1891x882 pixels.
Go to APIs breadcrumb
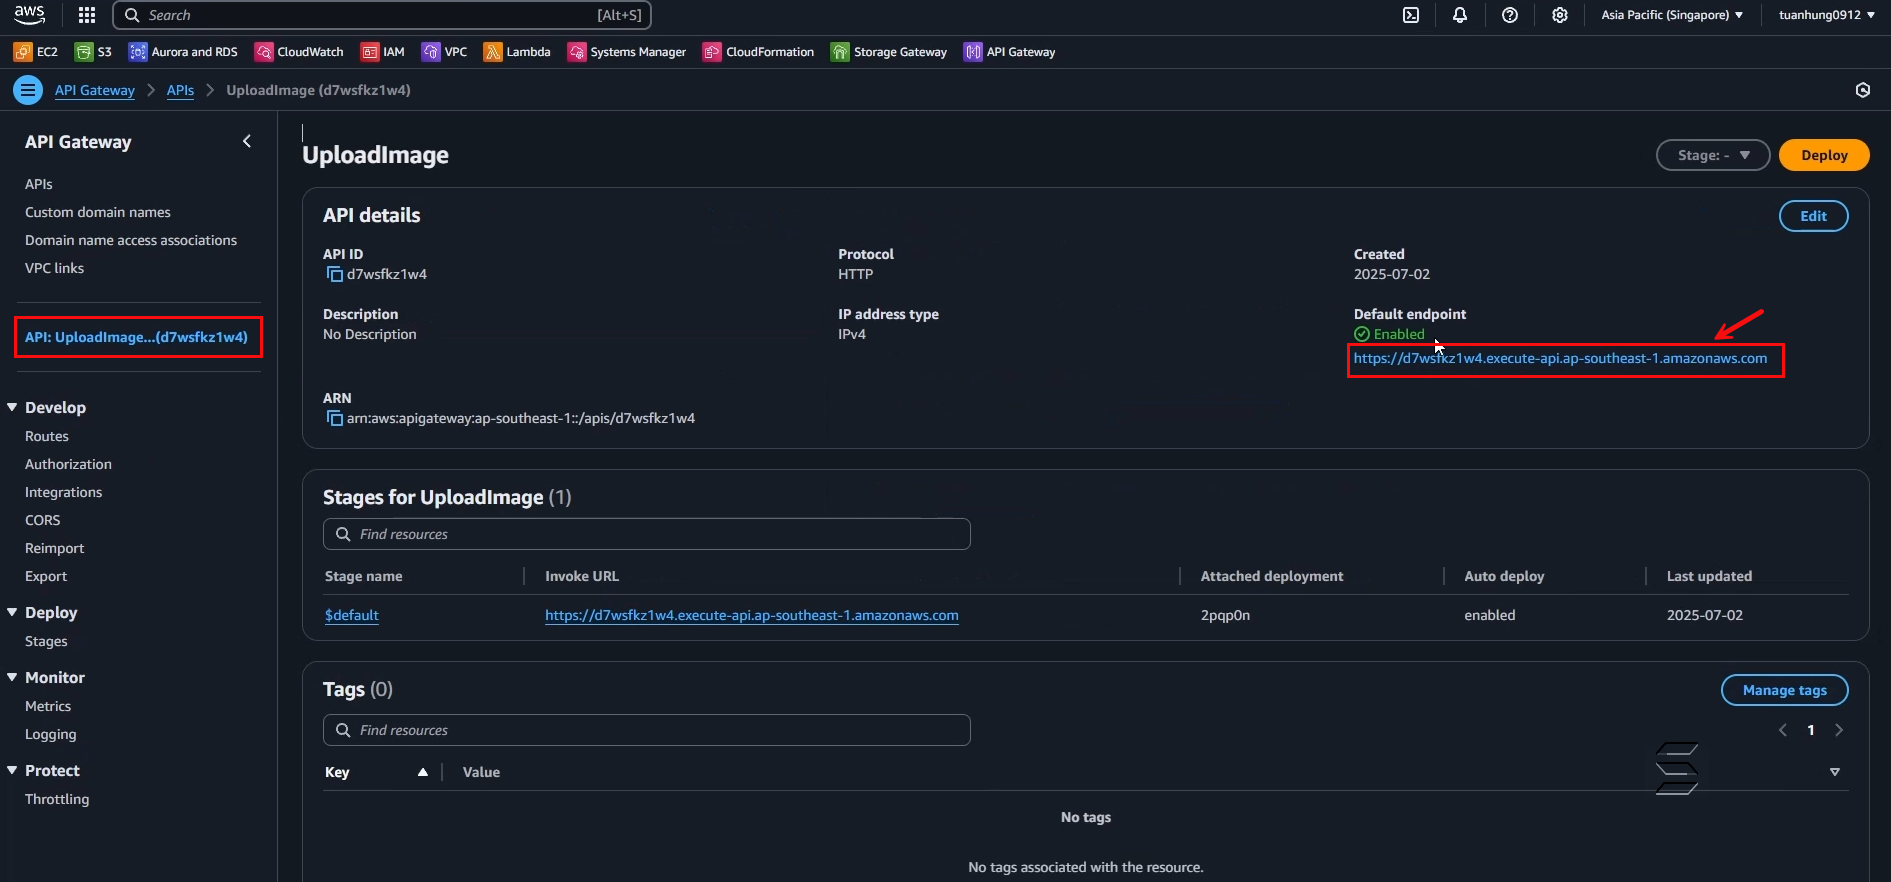(x=180, y=90)
